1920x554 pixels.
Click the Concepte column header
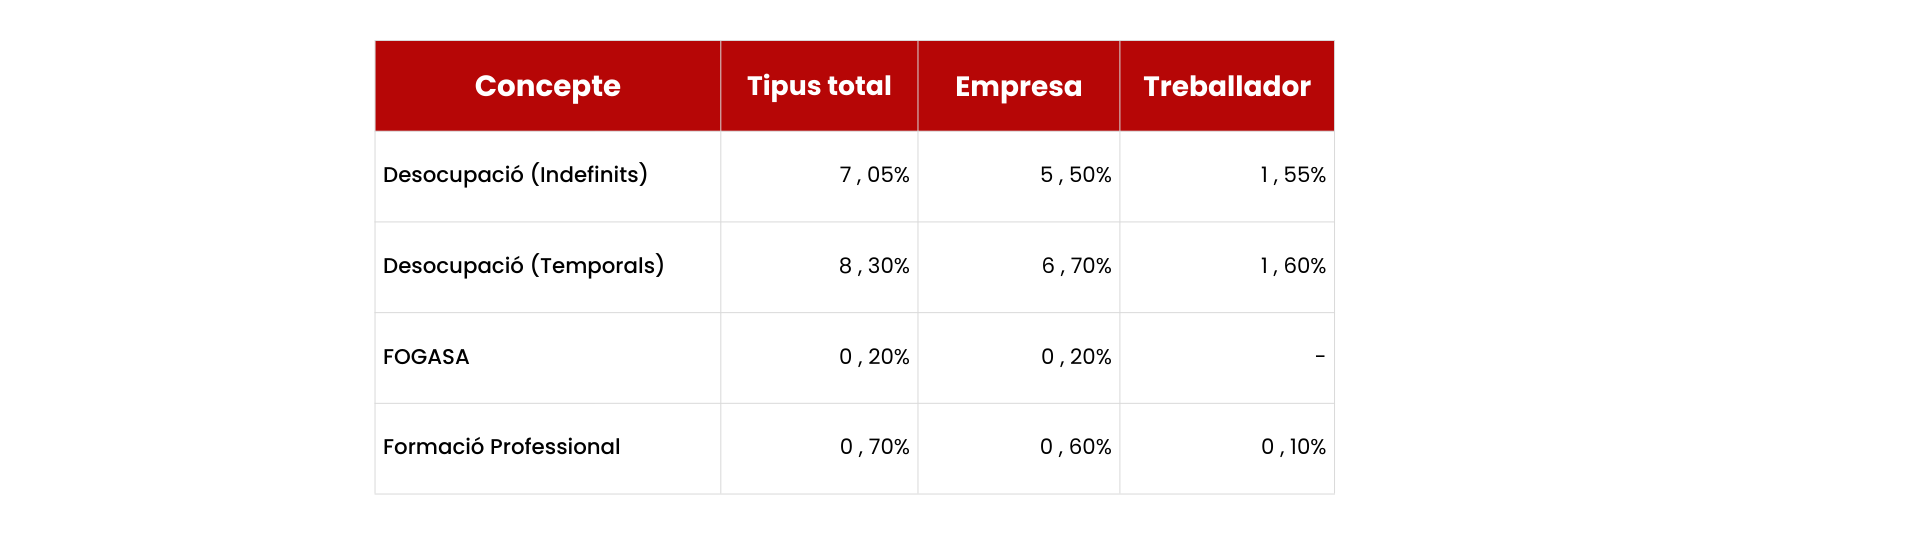click(x=547, y=86)
